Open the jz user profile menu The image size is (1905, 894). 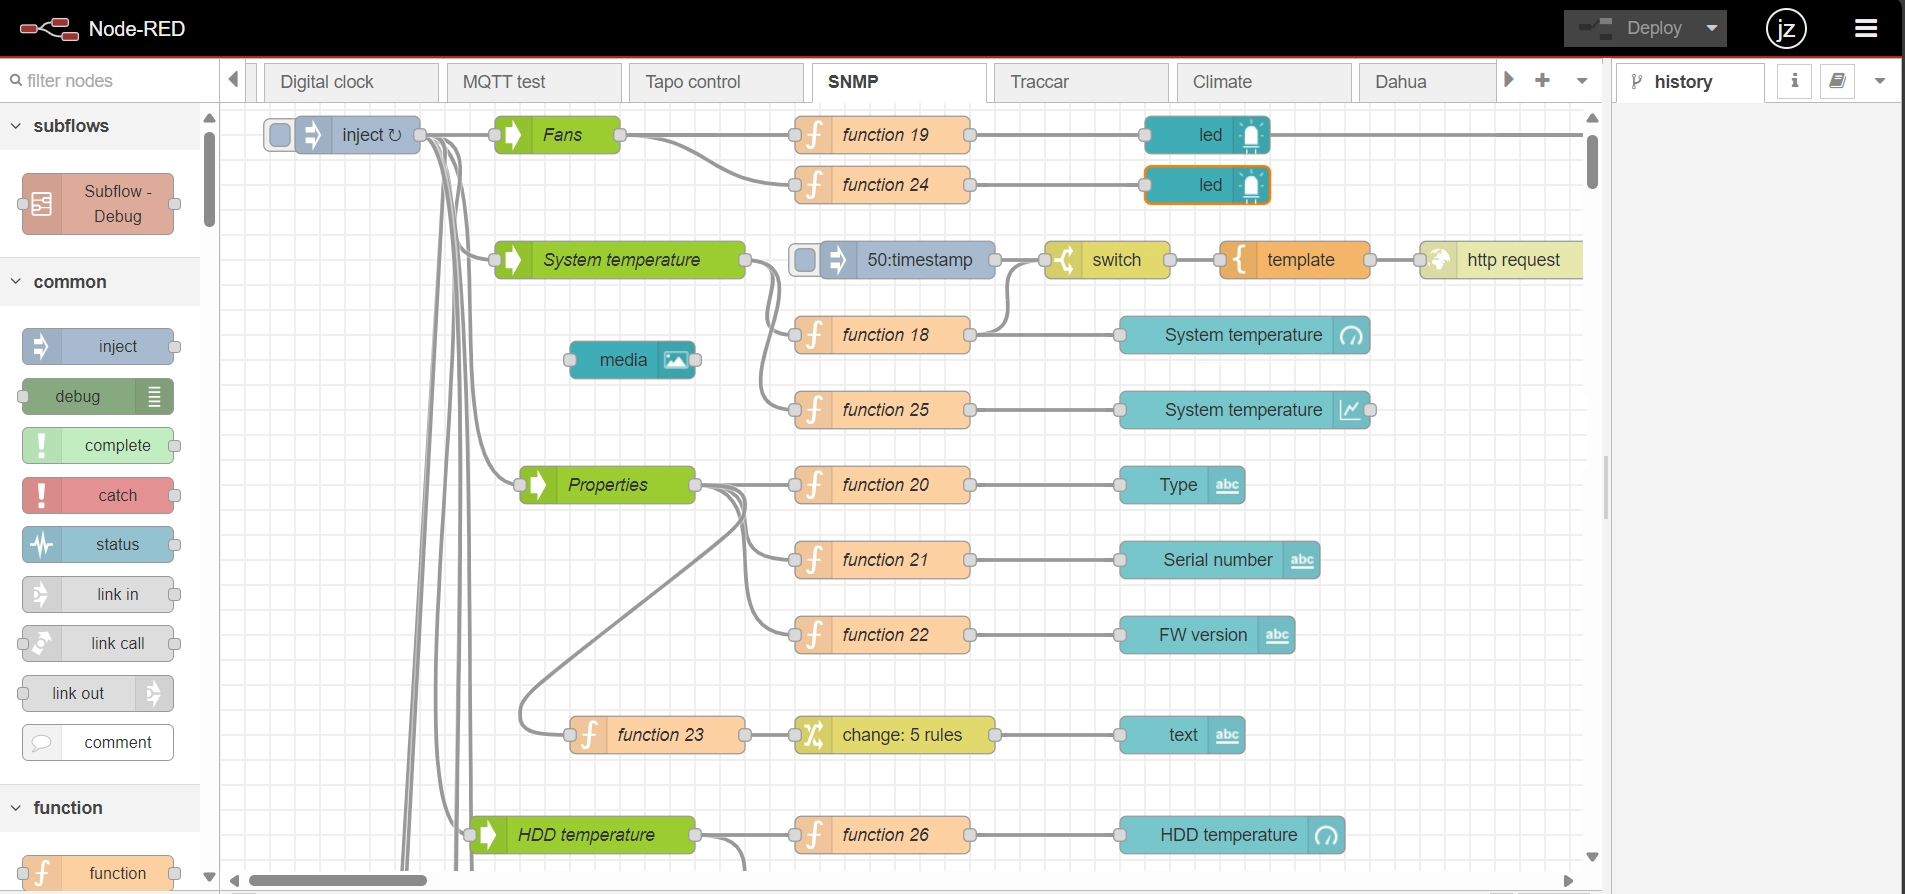point(1786,28)
